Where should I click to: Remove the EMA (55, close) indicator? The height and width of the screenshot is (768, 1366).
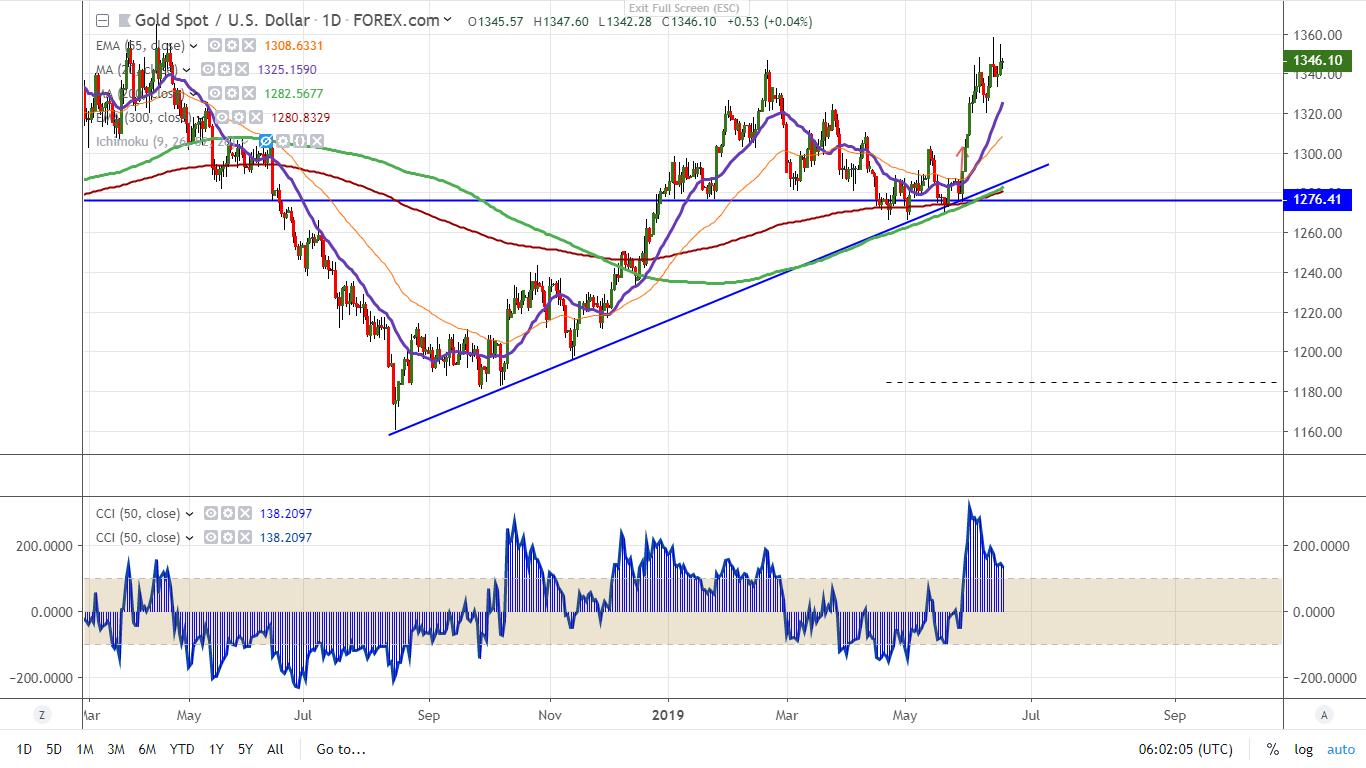248,46
